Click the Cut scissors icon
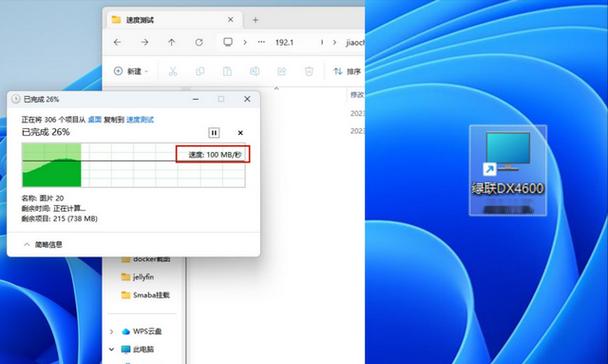This screenshot has height=364, width=608. click(x=173, y=71)
